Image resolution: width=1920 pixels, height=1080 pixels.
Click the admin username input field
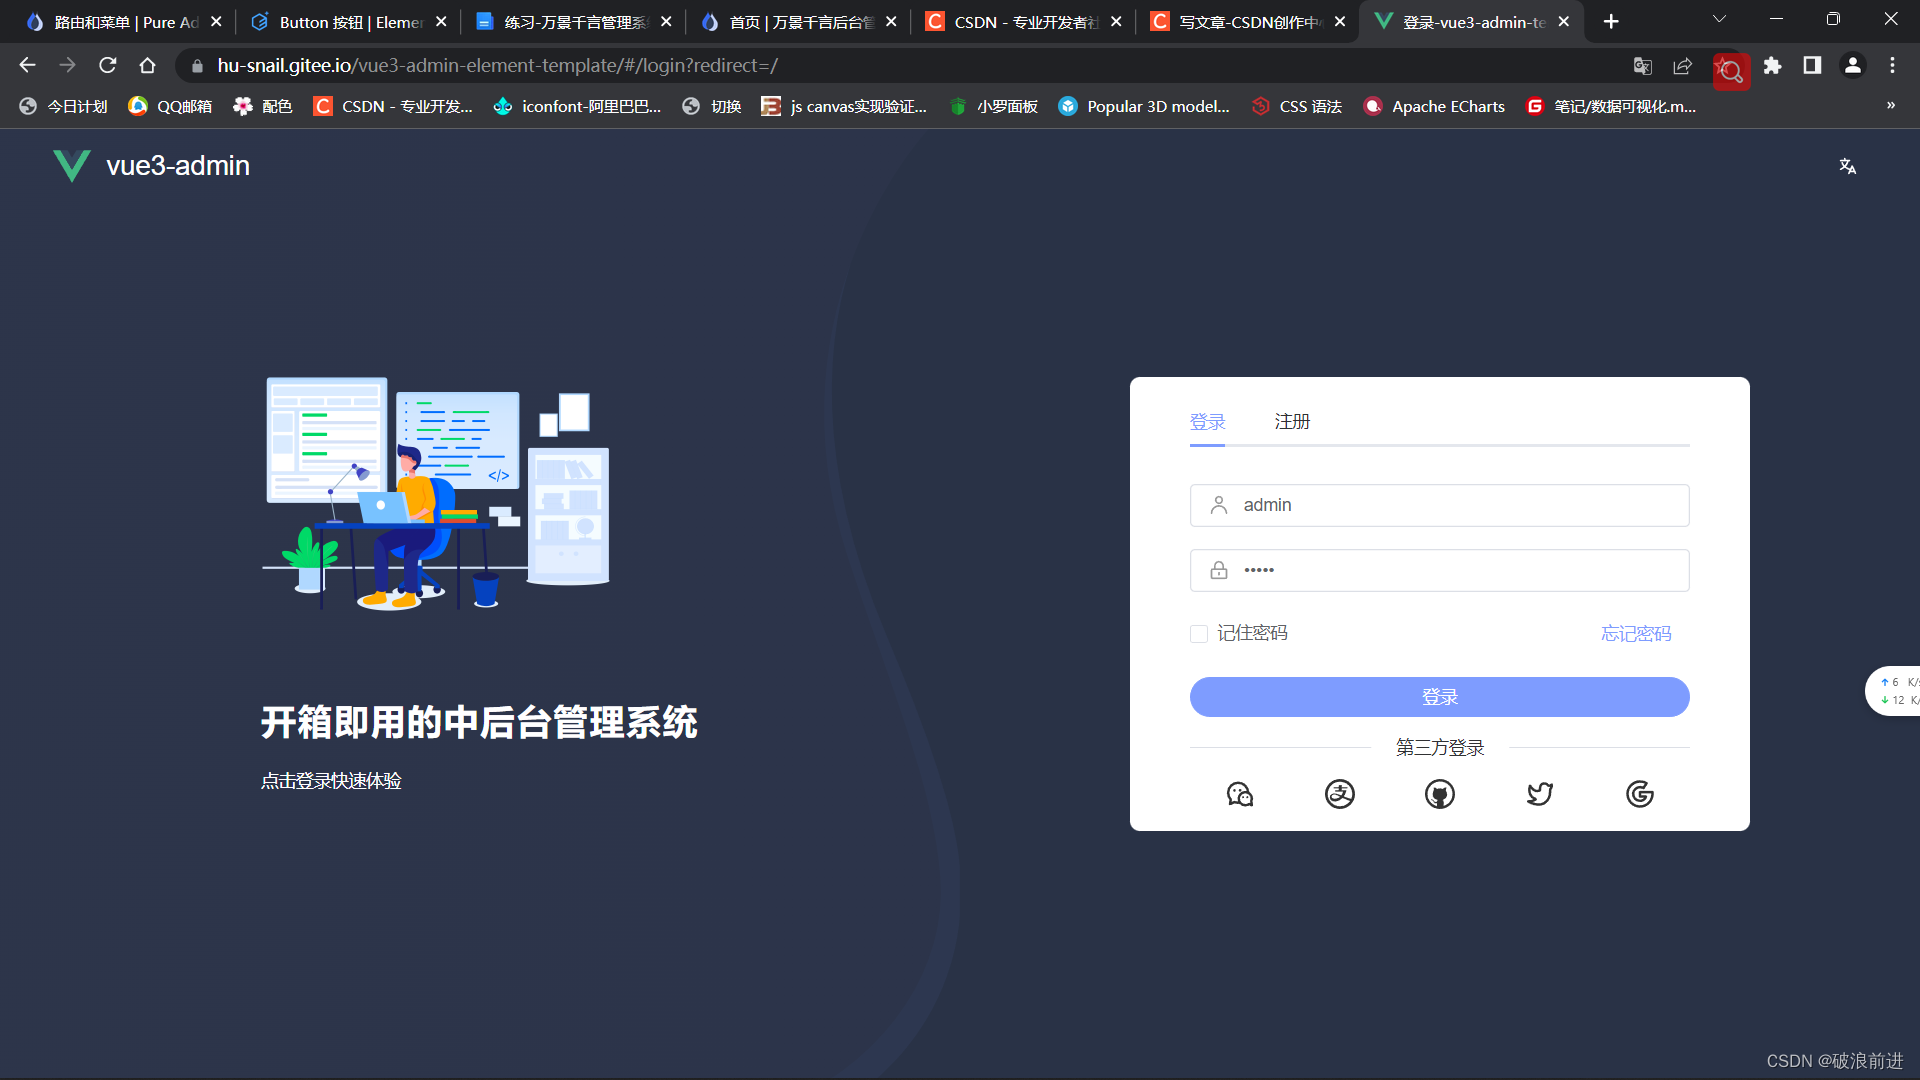pyautogui.click(x=1440, y=504)
